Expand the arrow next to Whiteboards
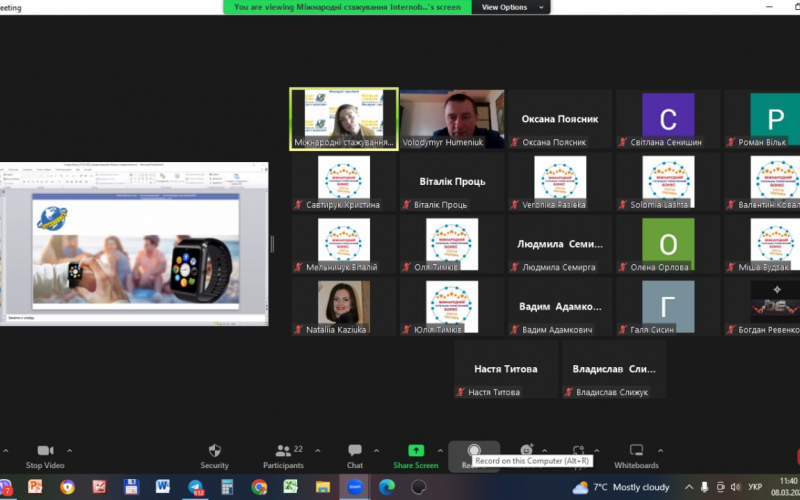 (x=660, y=451)
